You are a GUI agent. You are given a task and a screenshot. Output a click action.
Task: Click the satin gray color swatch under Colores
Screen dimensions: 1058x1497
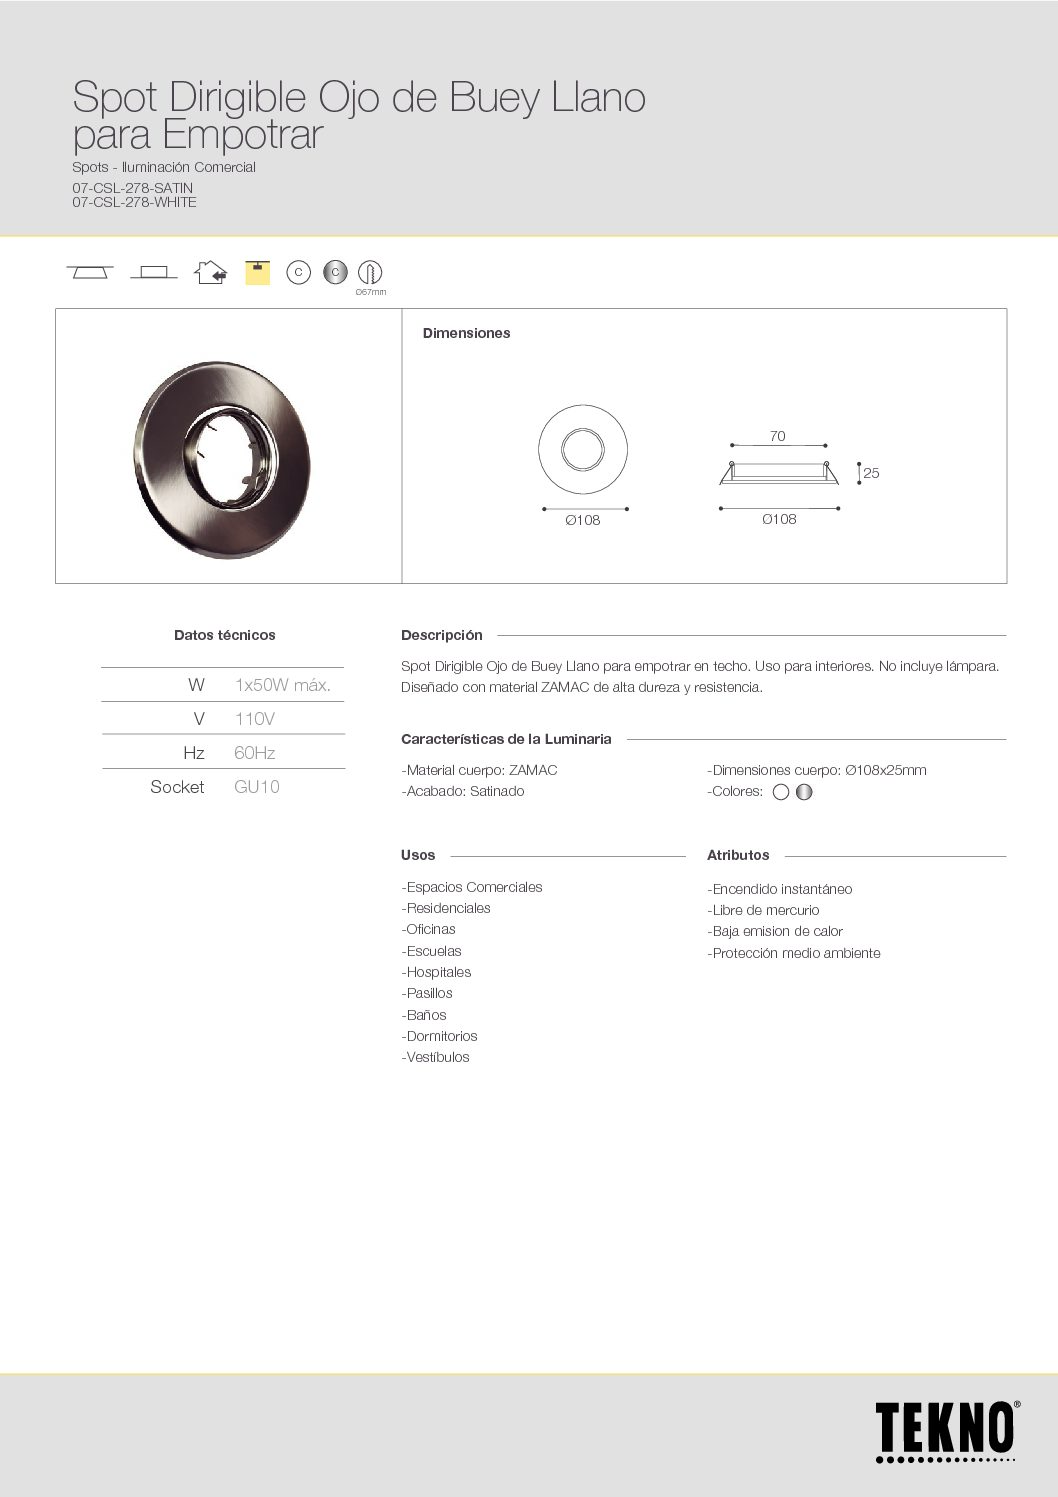point(804,792)
